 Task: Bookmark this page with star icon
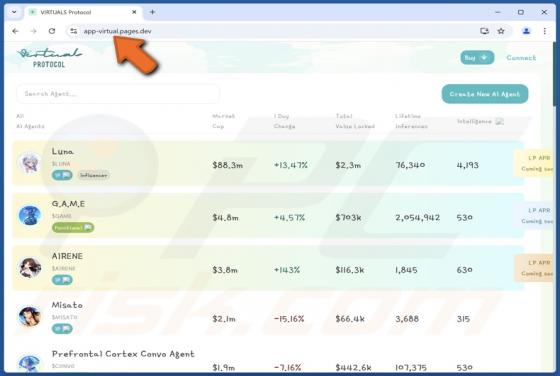(x=501, y=31)
